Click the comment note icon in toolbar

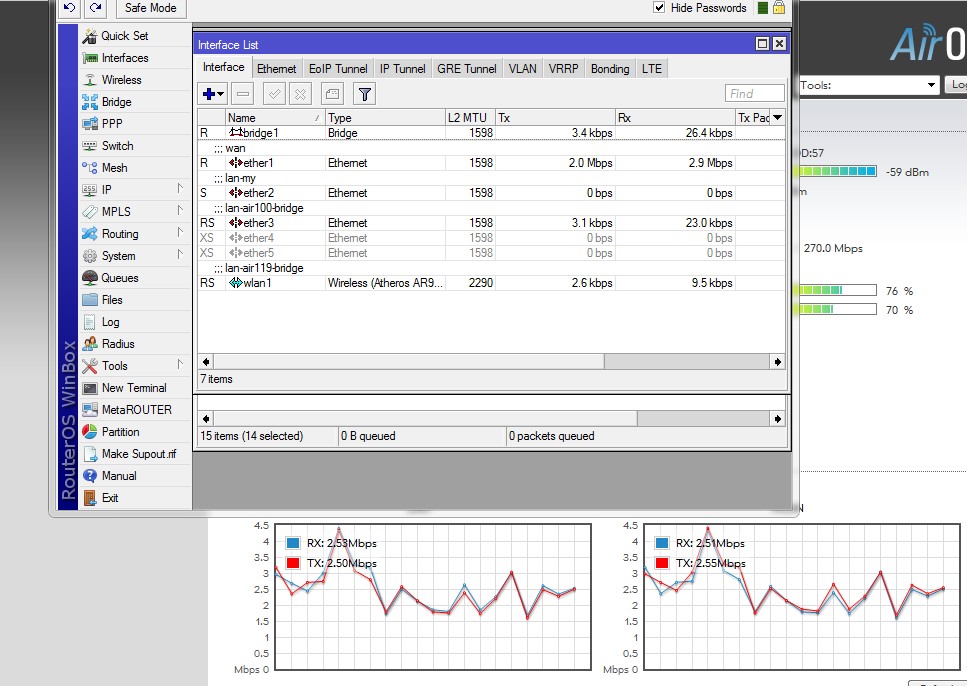pyautogui.click(x=332, y=94)
